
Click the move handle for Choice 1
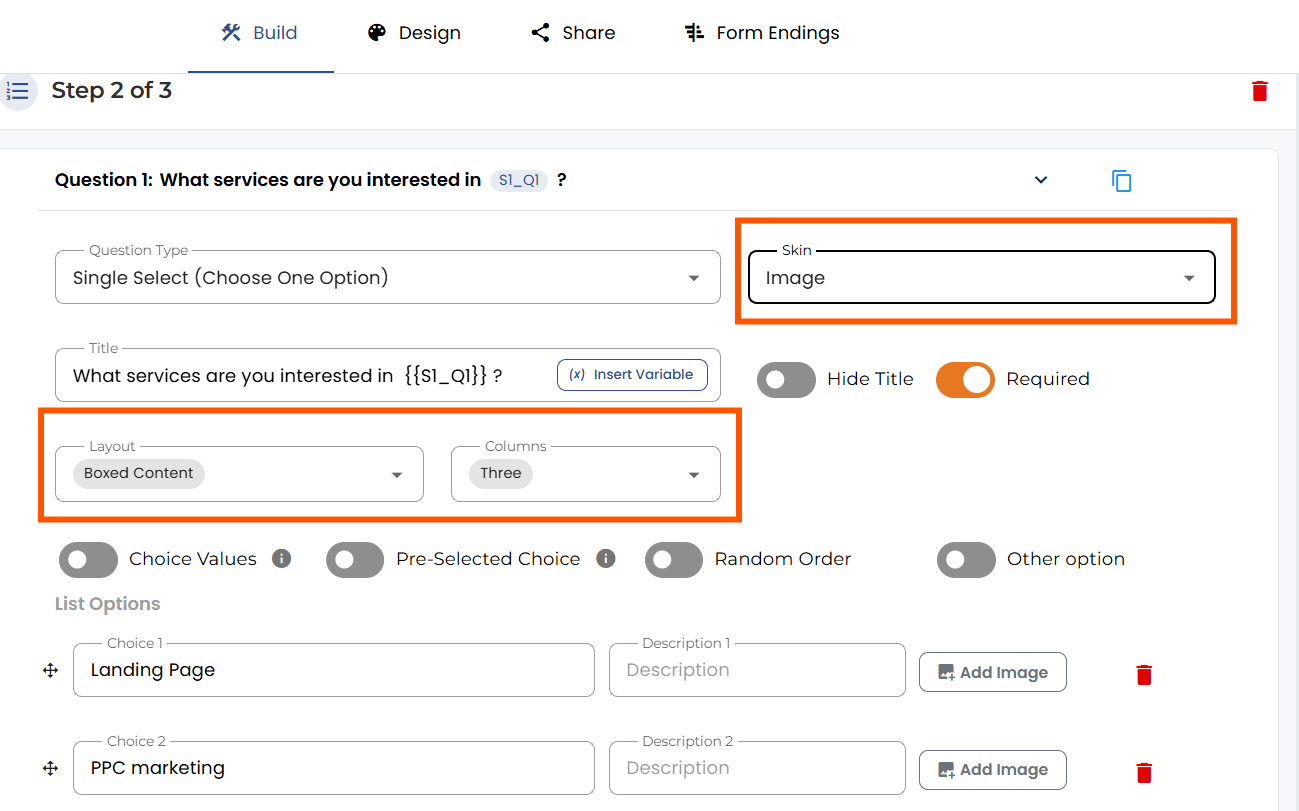pos(51,671)
